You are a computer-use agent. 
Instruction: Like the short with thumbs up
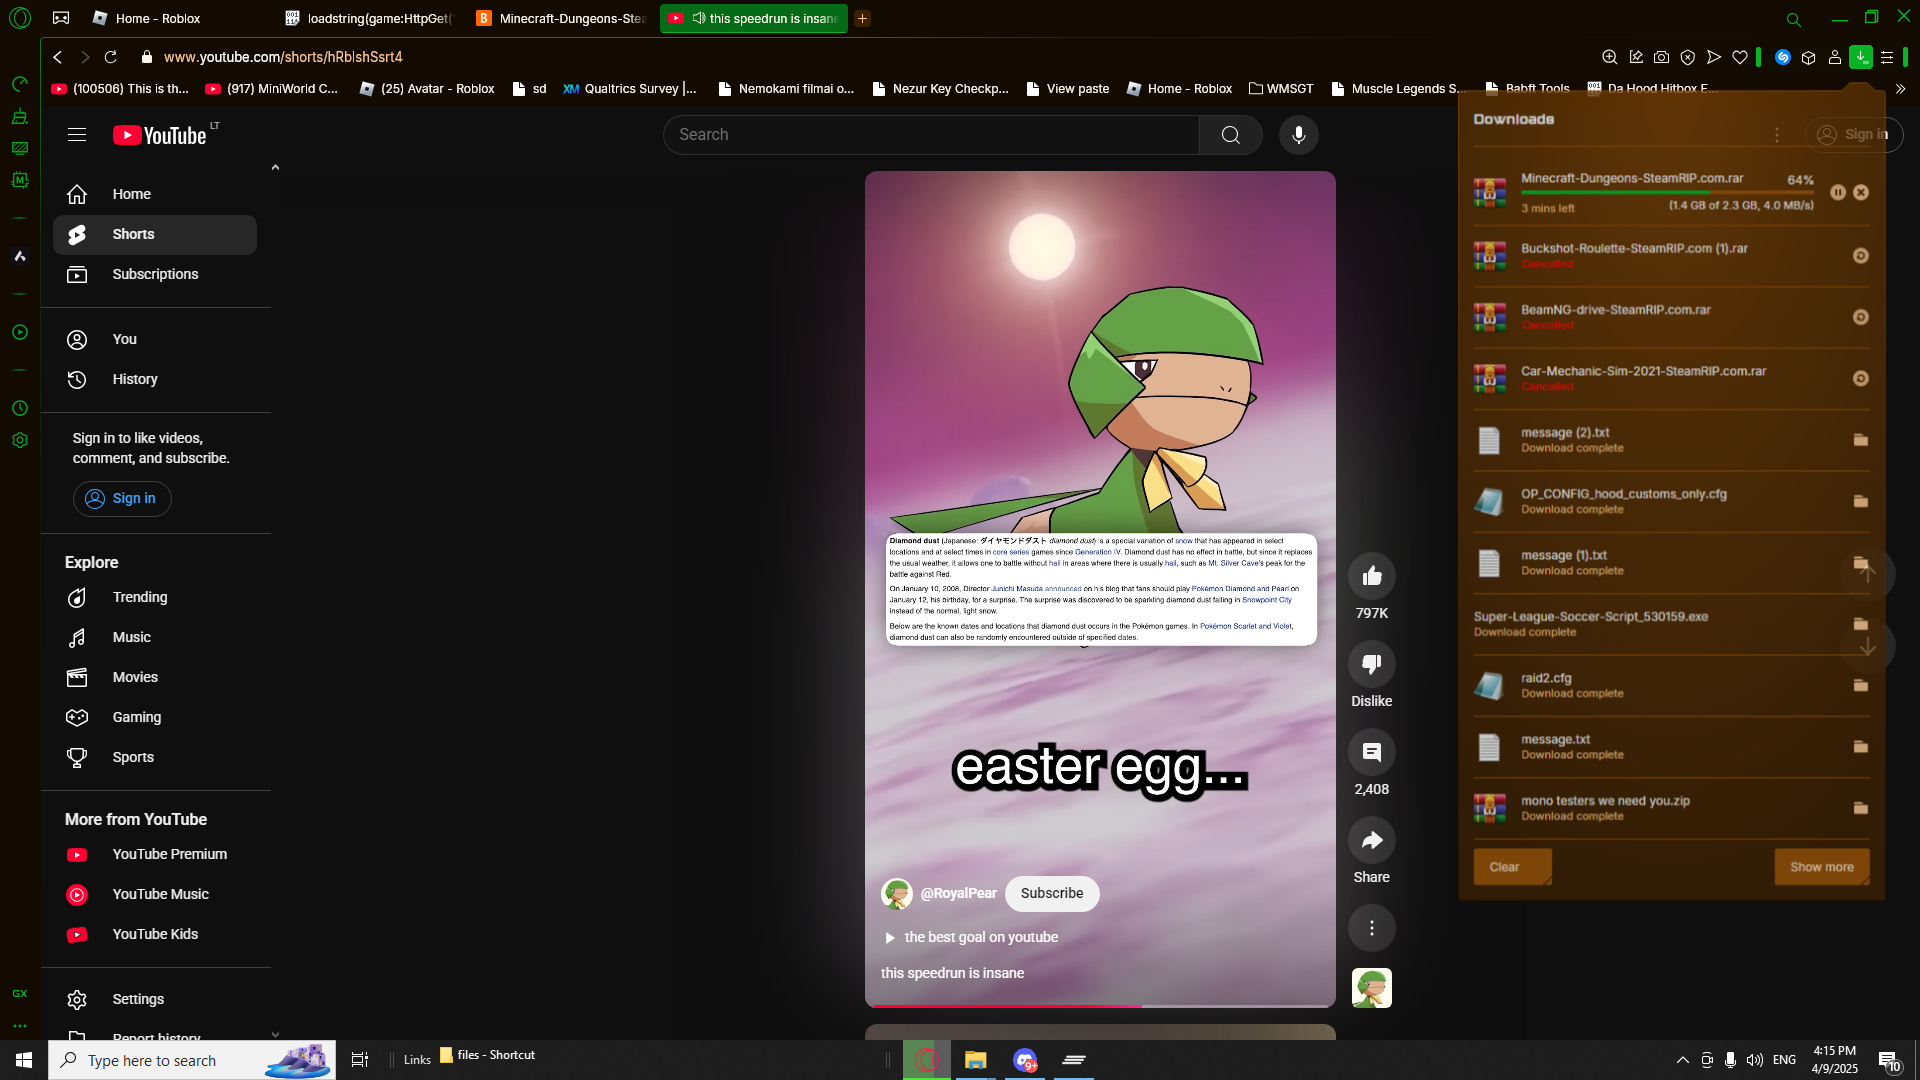coord(1371,576)
